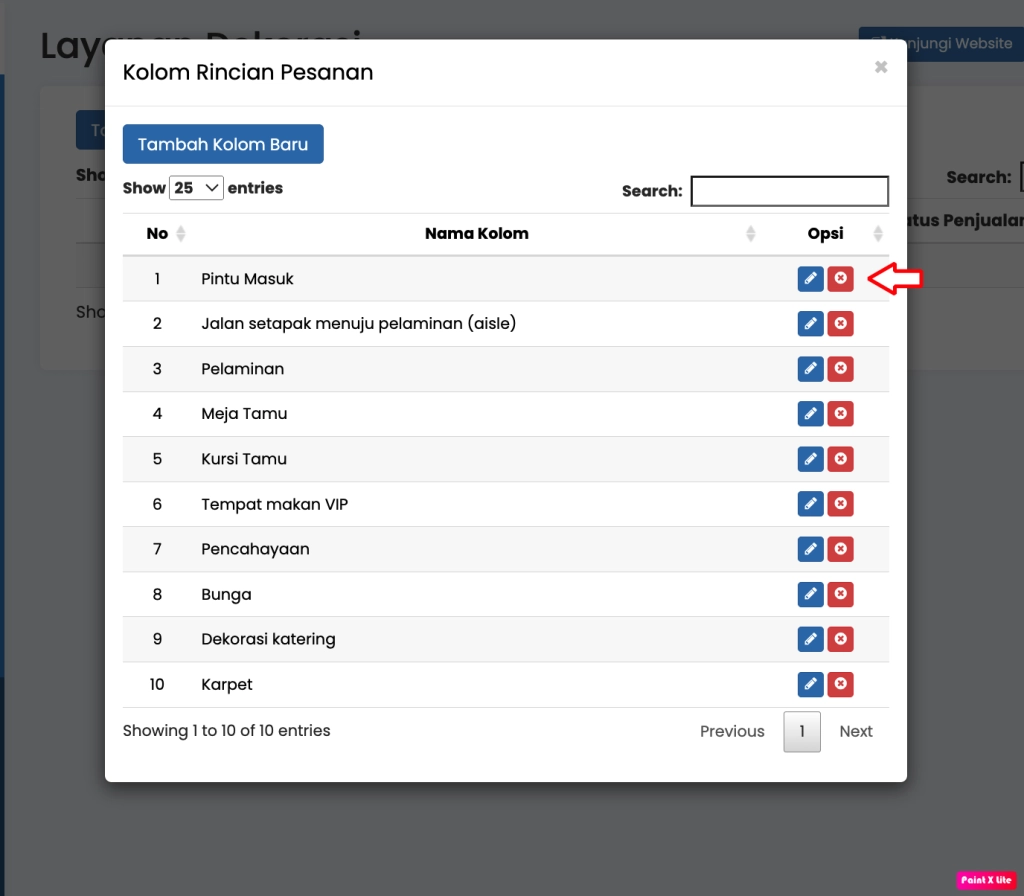This screenshot has width=1024, height=896.
Task: Focus the Search input field
Action: 789,191
